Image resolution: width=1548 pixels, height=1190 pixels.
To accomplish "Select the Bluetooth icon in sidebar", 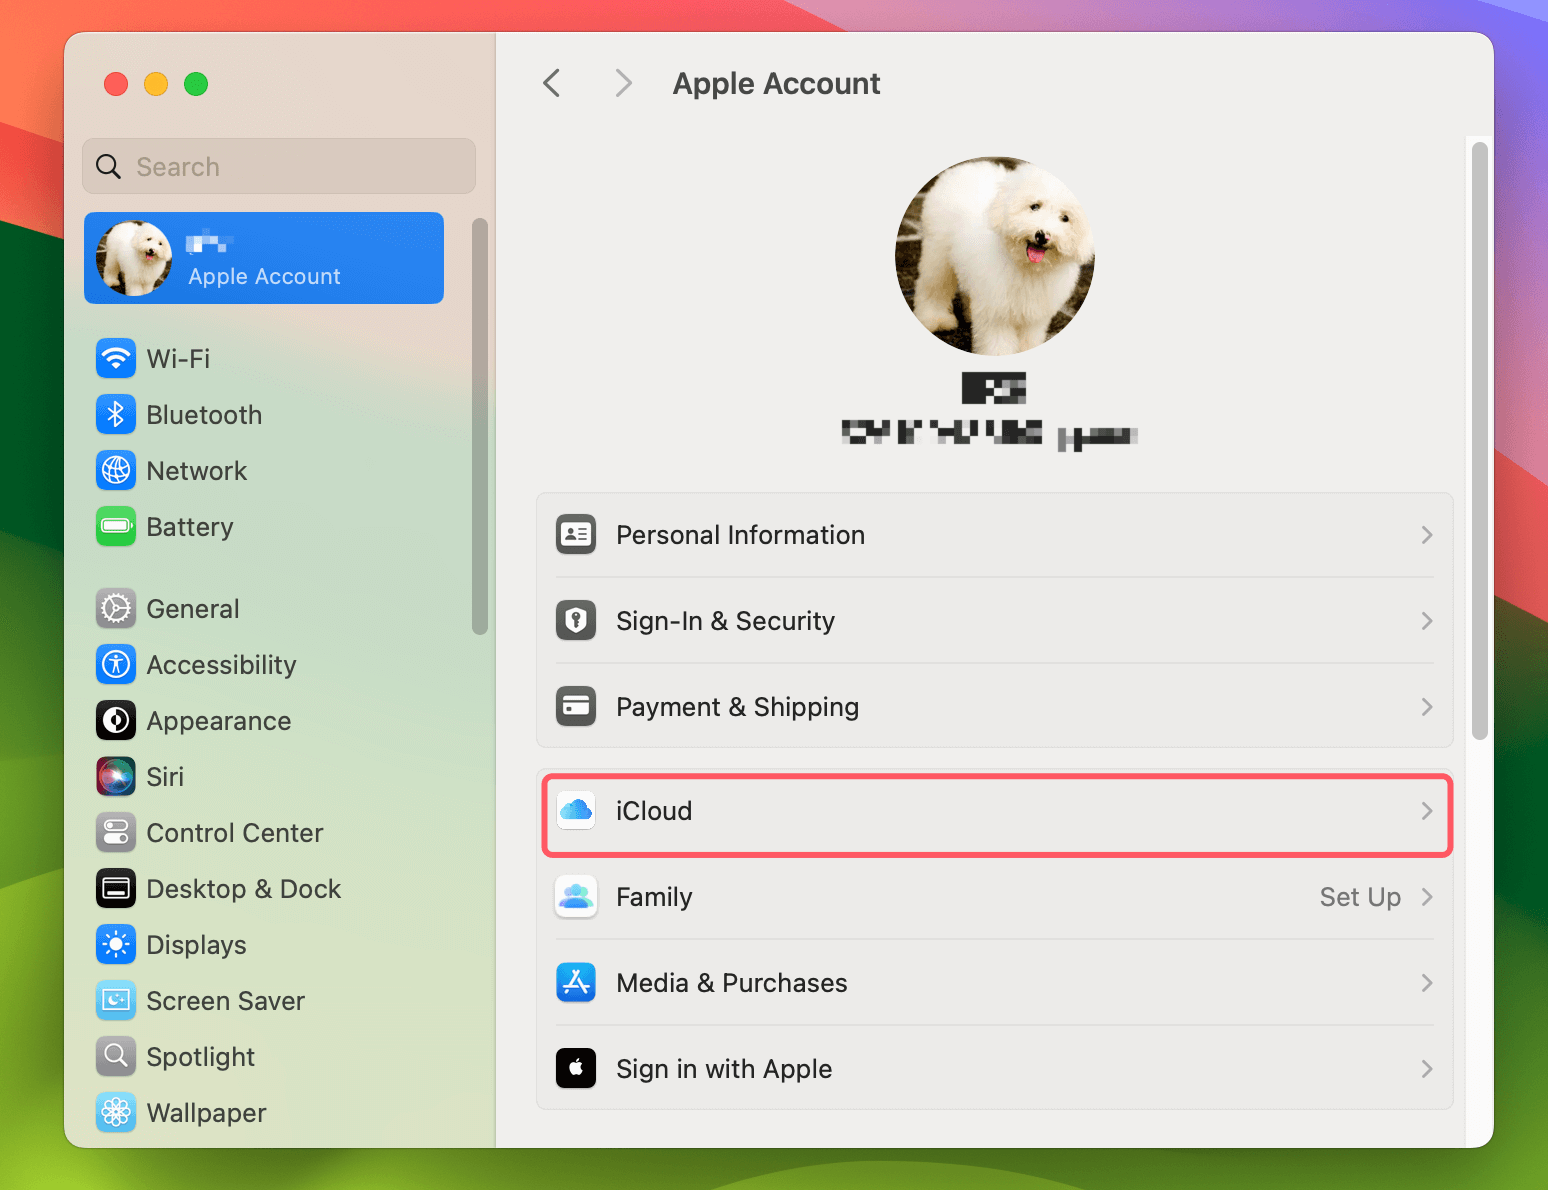I will [116, 414].
